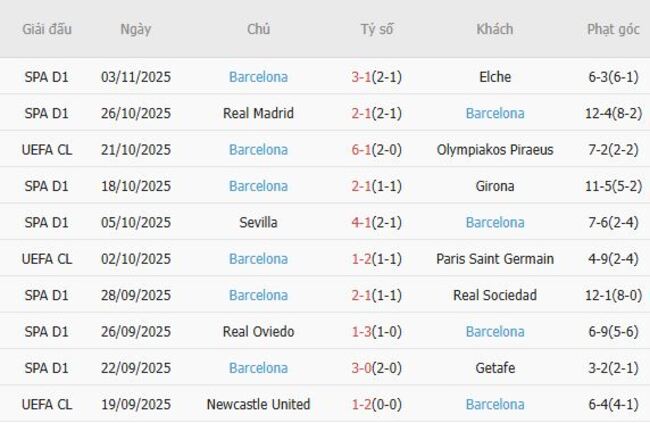Open the Real Madrid team link
This screenshot has width=650, height=423.
258,113
